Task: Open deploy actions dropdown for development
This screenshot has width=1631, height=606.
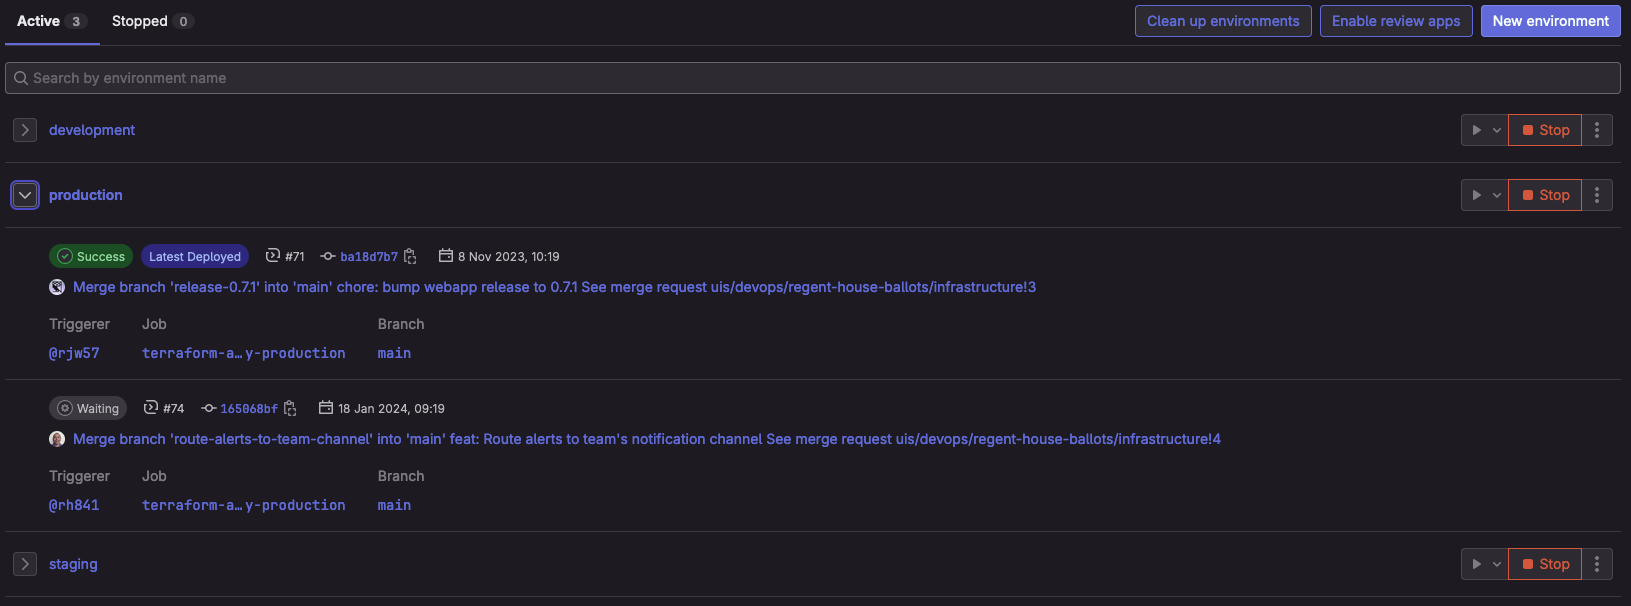Action: tap(1496, 130)
